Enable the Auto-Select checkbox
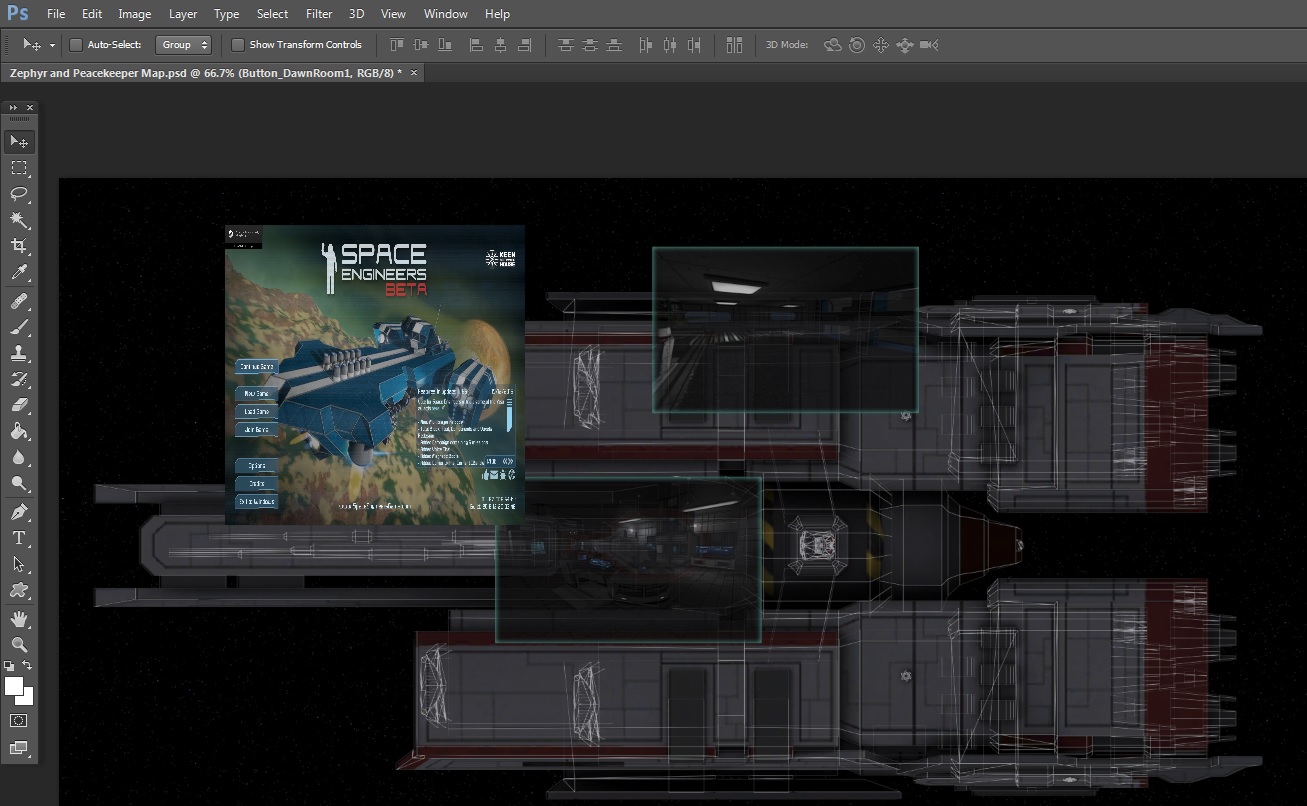Viewport: 1307px width, 806px height. point(75,45)
